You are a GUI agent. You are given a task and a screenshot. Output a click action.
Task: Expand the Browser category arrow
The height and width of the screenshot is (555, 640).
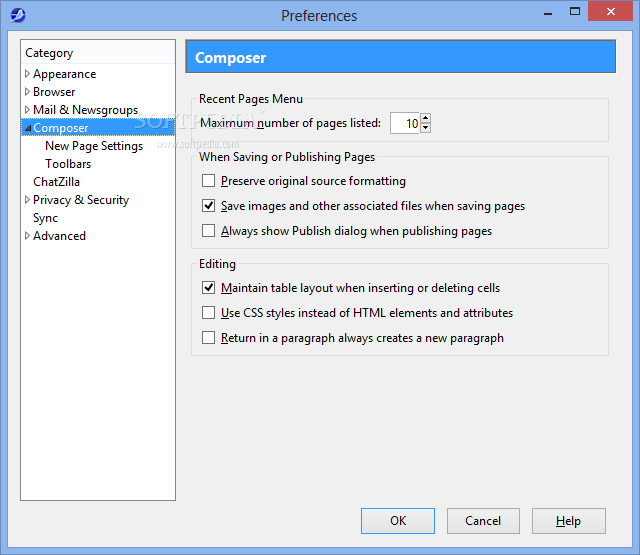[x=27, y=92]
